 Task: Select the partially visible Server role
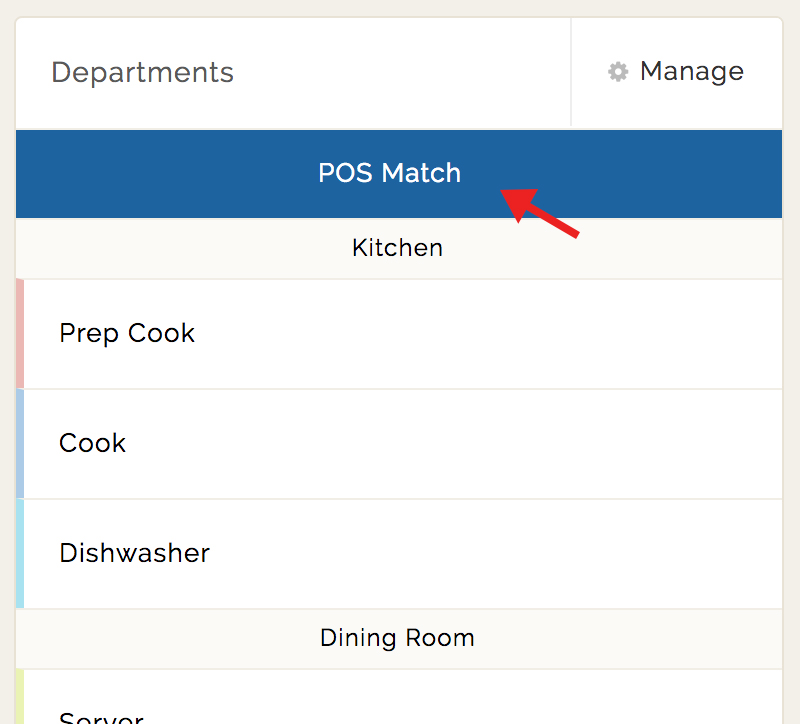coord(400,706)
